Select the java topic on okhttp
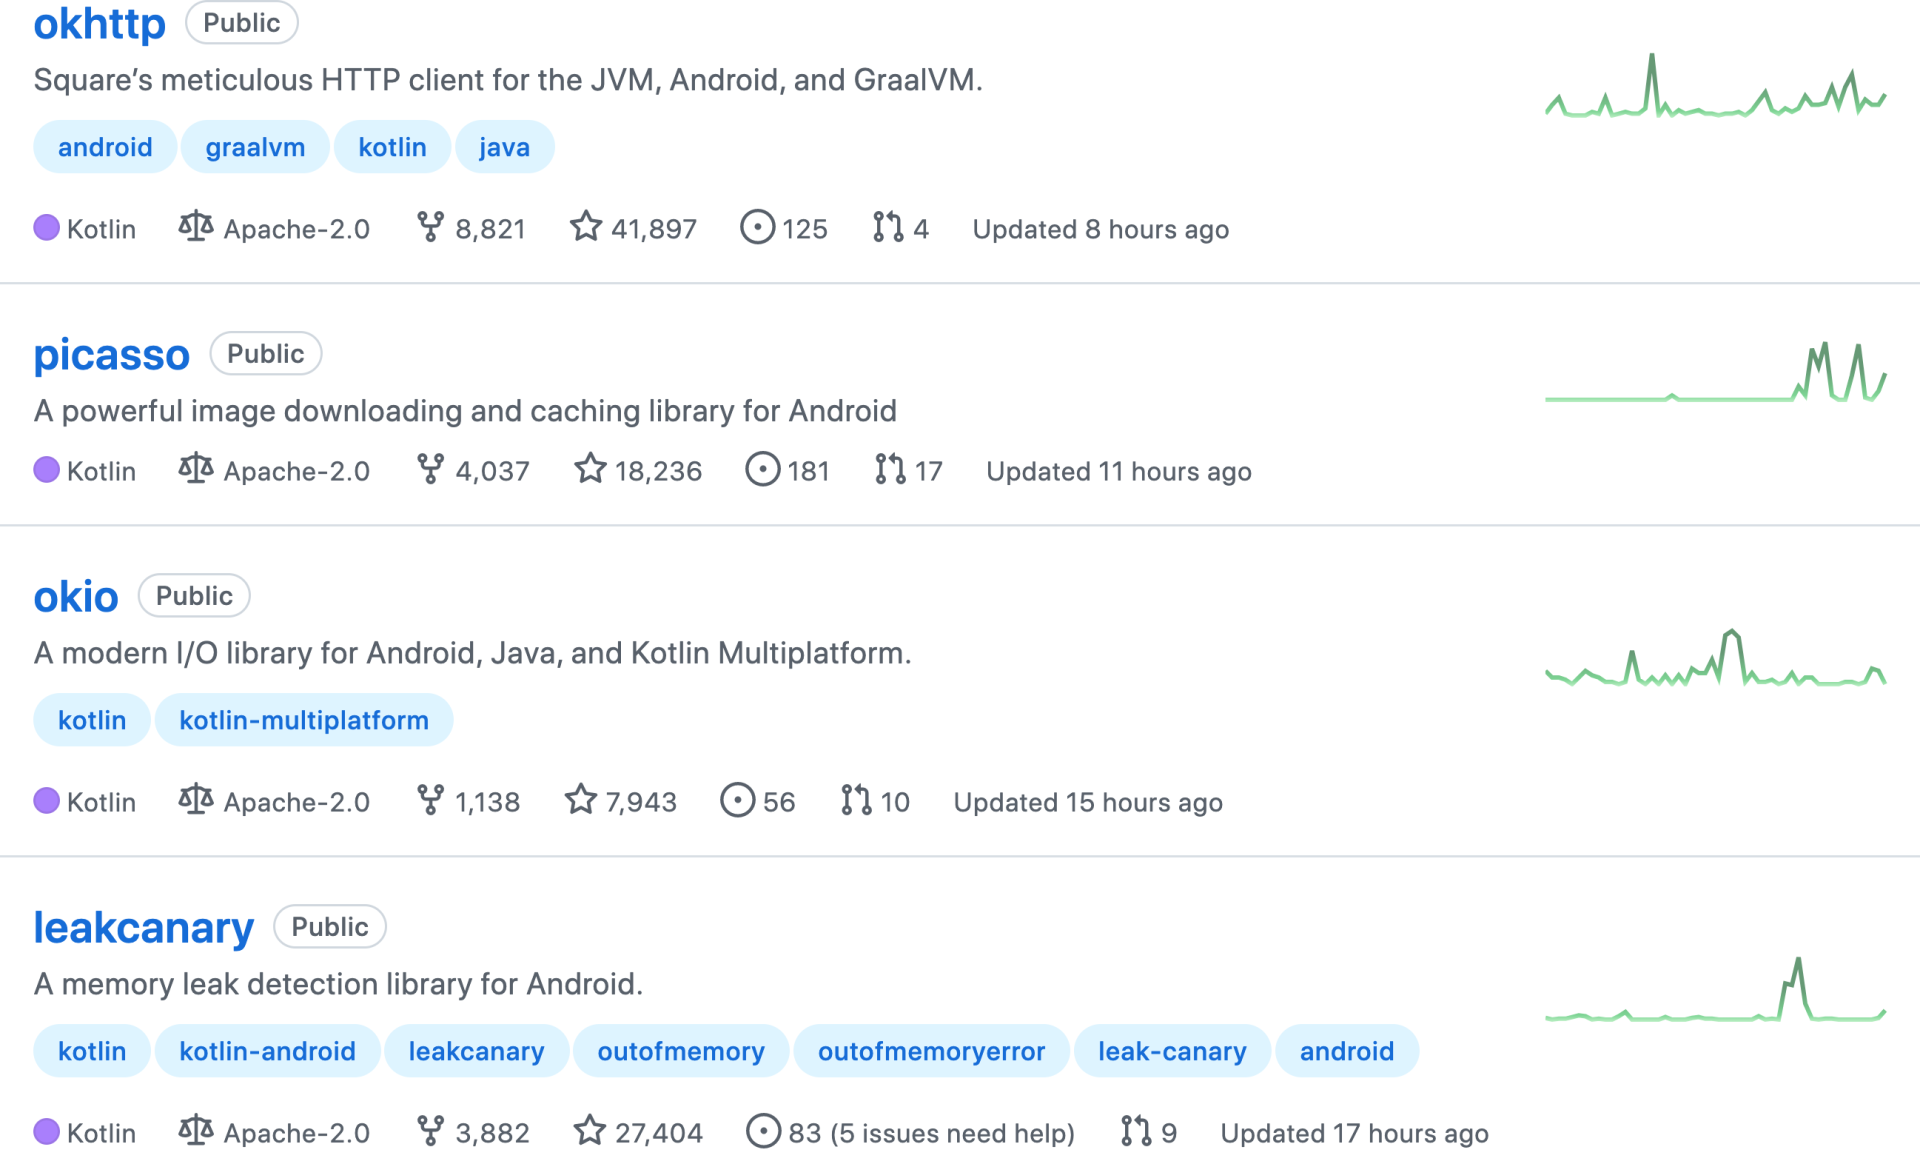 point(504,147)
